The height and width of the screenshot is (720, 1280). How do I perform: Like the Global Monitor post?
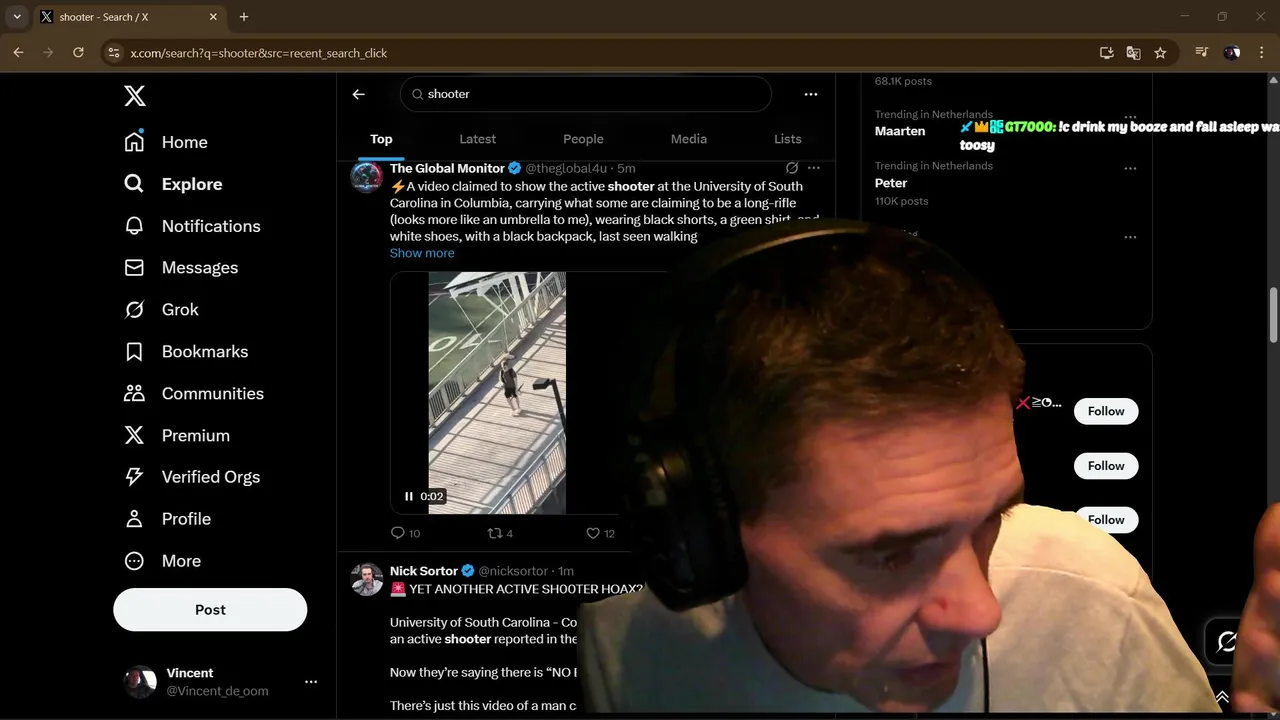[x=600, y=534]
